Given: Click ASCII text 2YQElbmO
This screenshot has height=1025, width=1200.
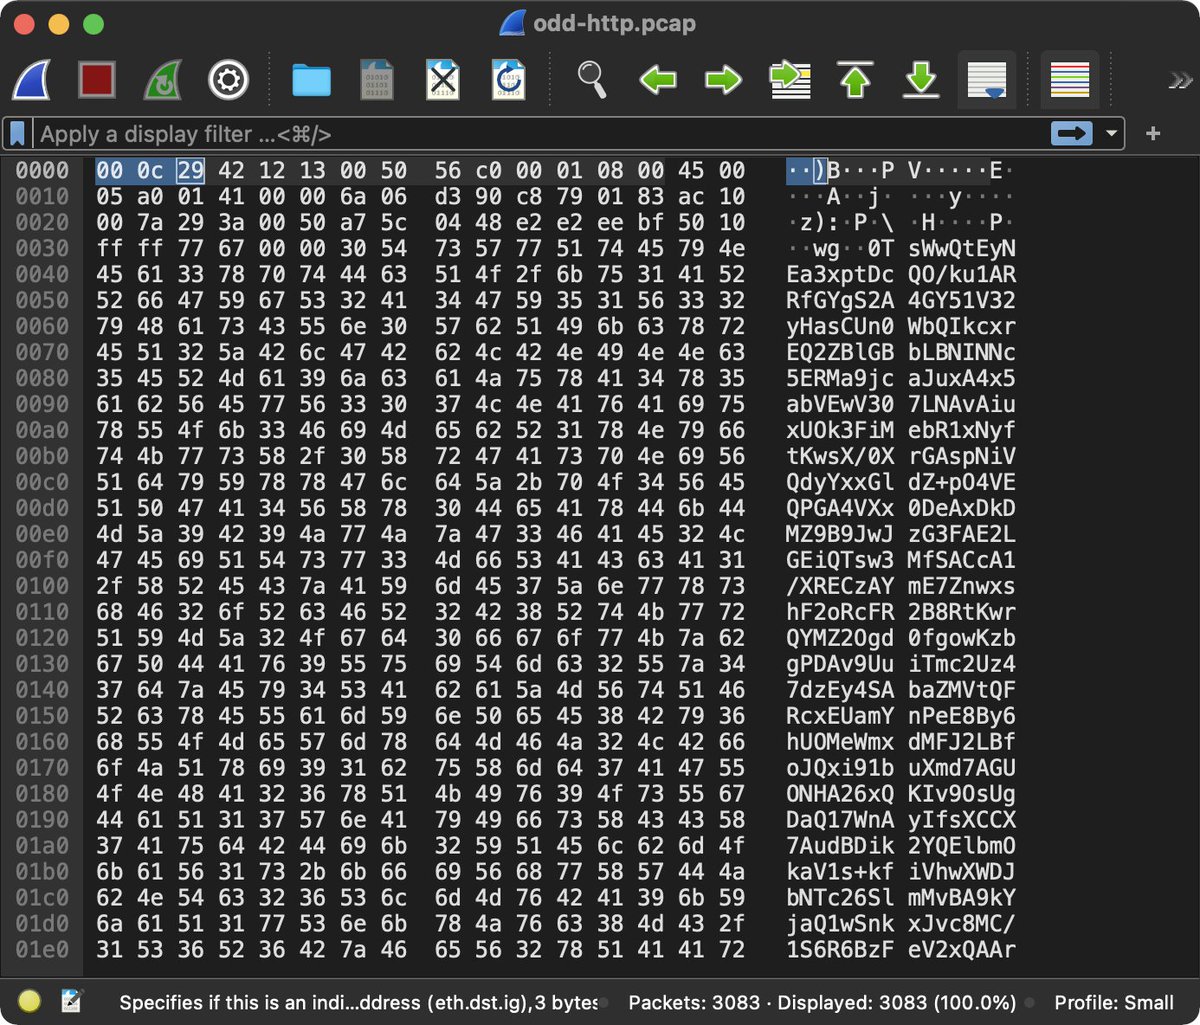Looking at the screenshot, I should (x=962, y=847).
